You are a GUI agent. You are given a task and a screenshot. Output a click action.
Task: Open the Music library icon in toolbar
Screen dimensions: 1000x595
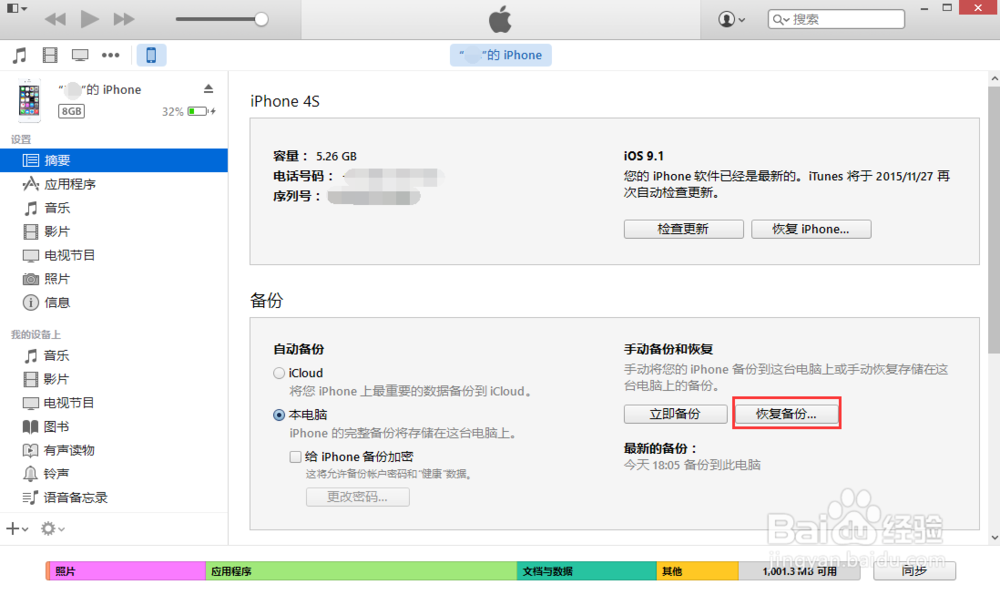(x=20, y=55)
